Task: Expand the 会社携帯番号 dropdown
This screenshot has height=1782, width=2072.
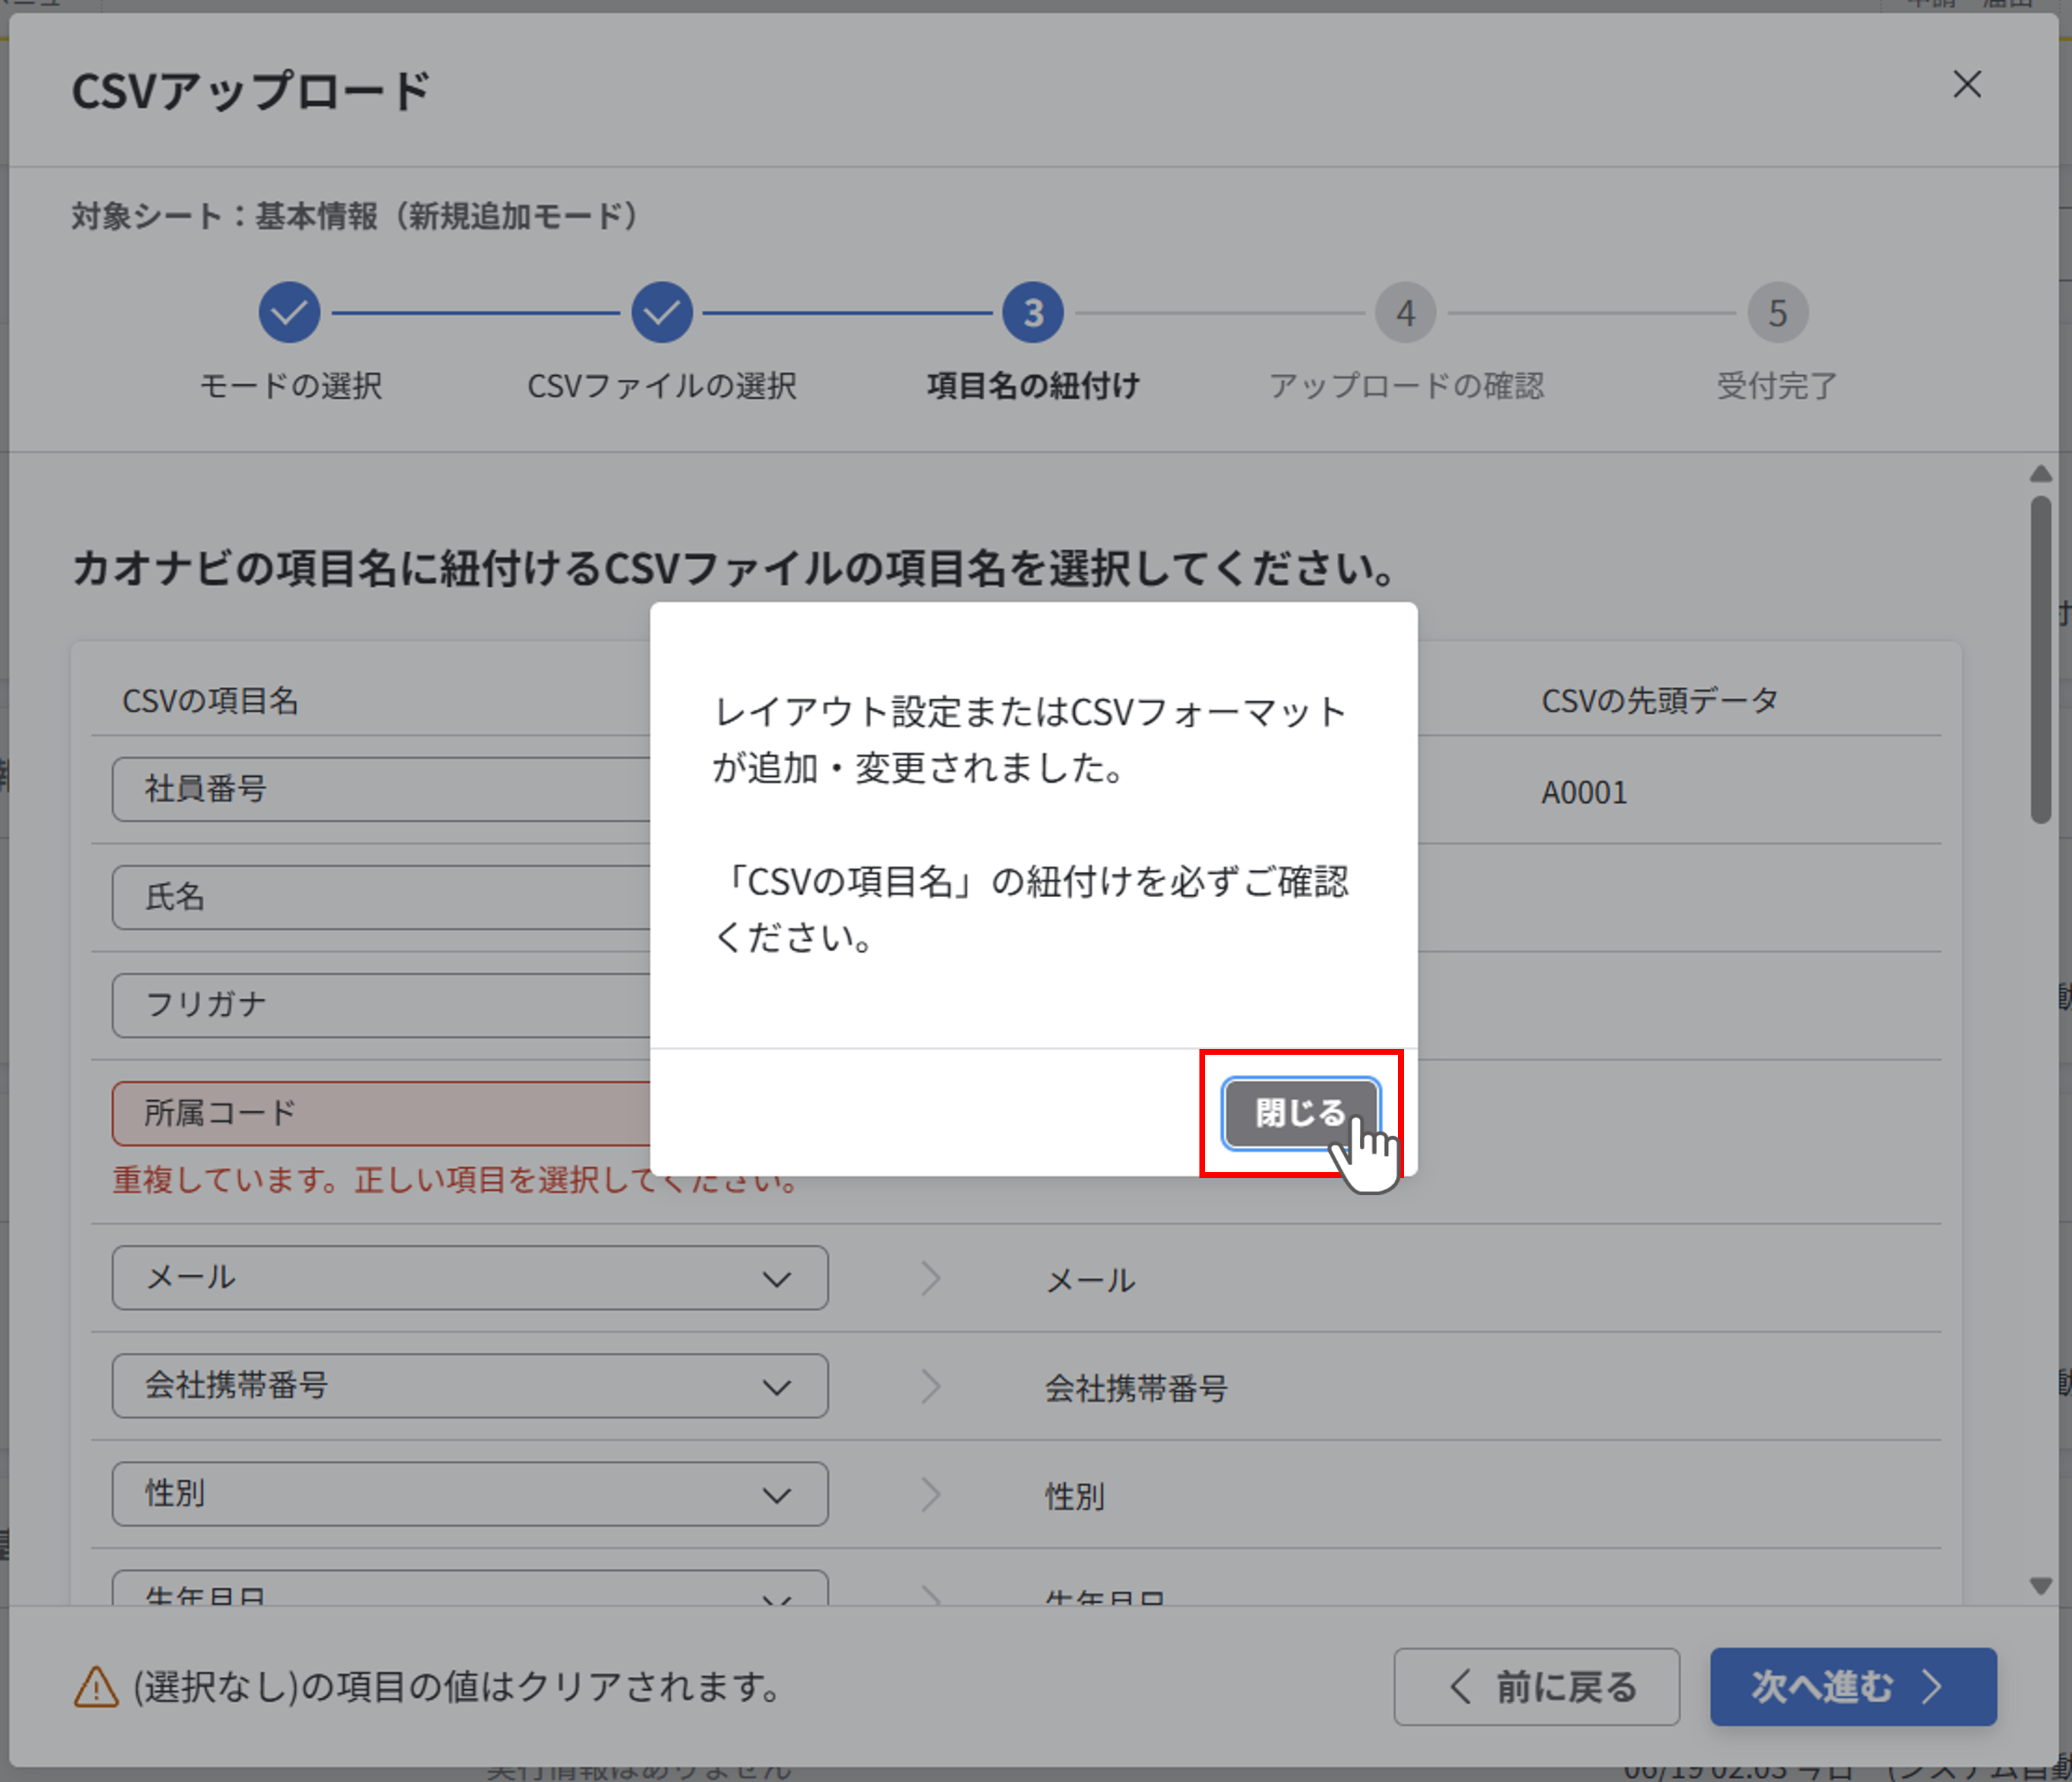Action: [470, 1386]
